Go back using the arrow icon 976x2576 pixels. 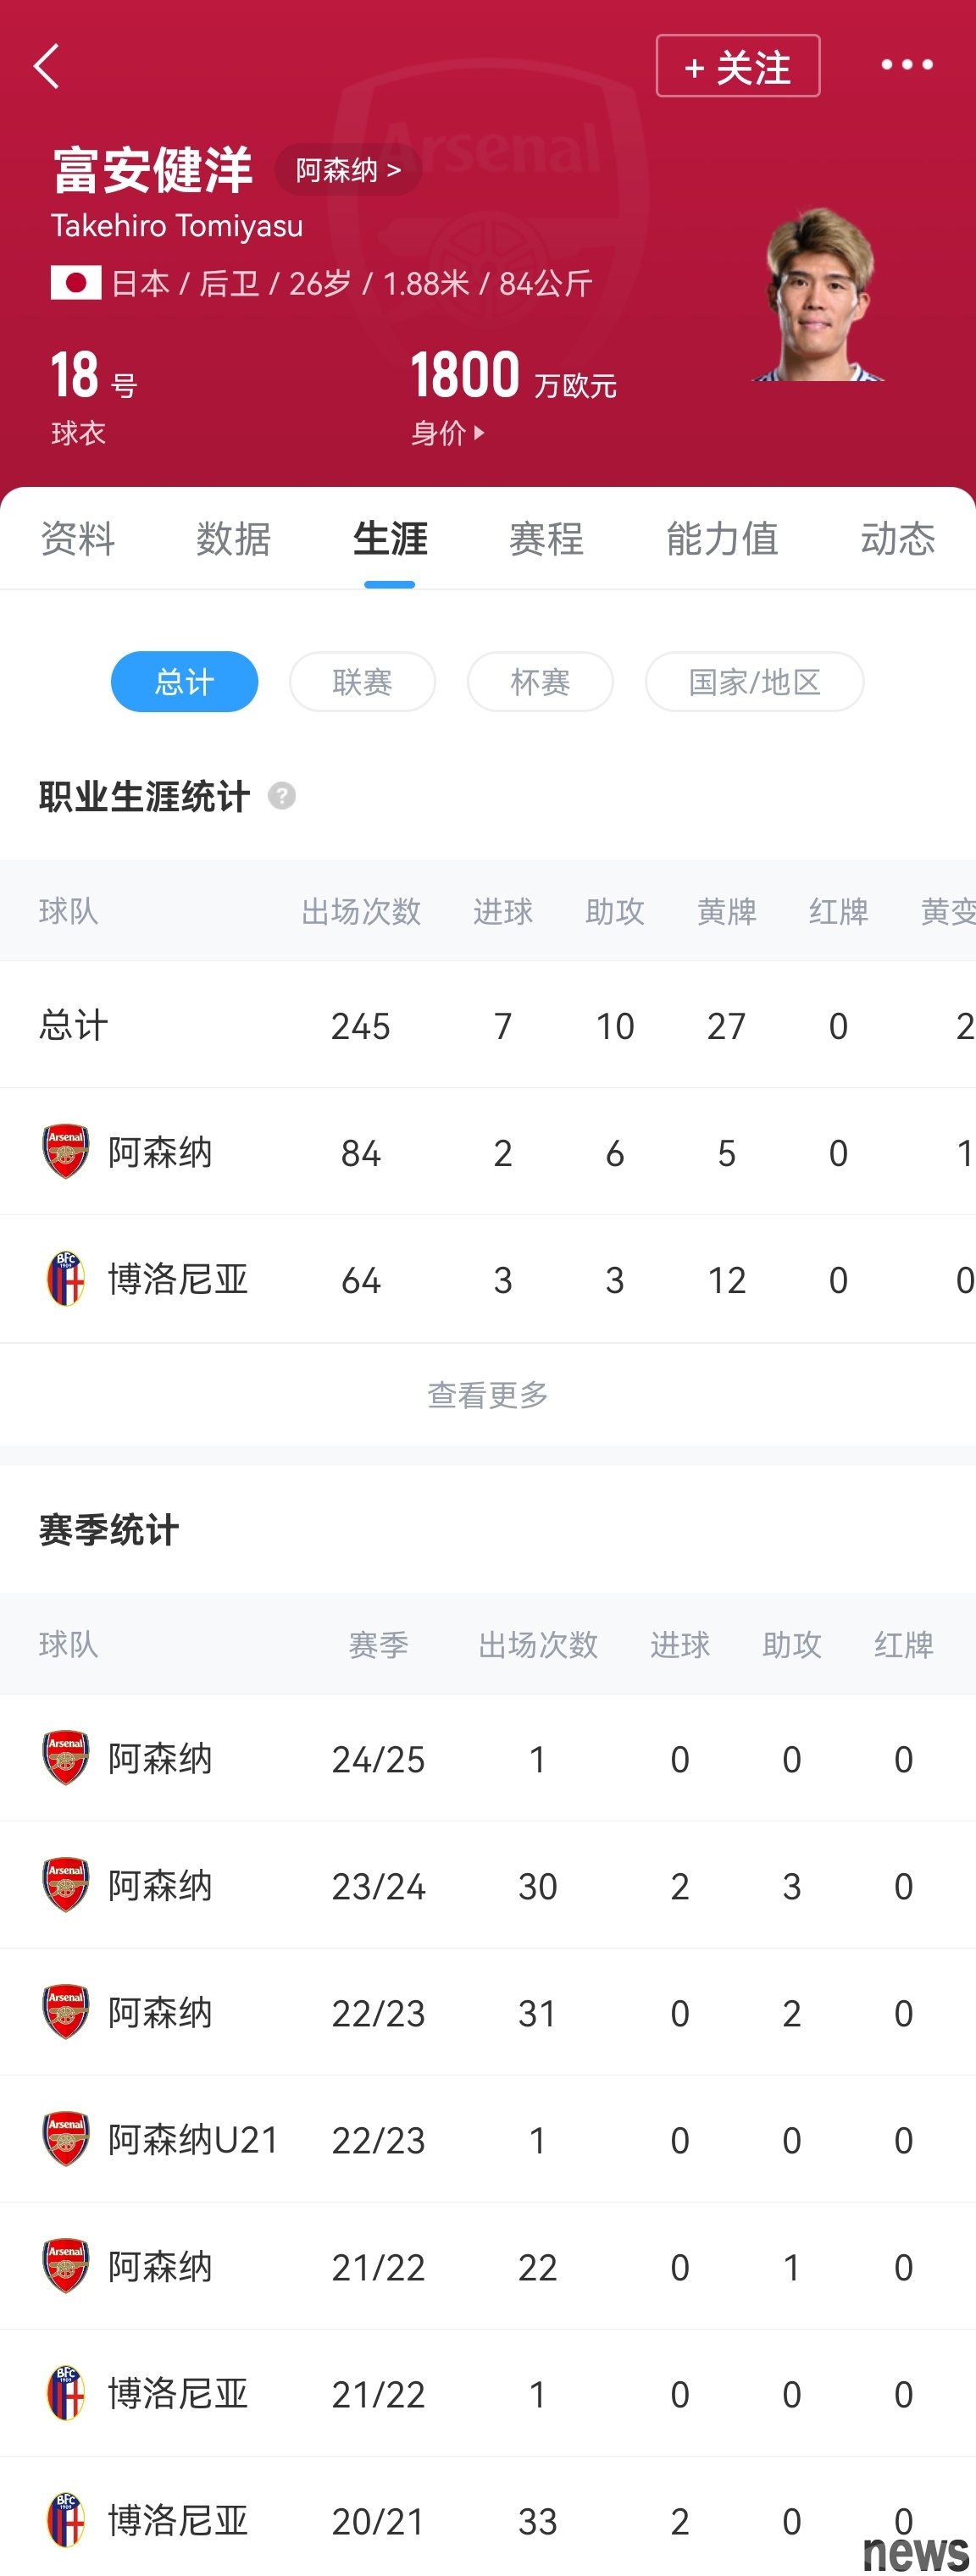pos(46,66)
